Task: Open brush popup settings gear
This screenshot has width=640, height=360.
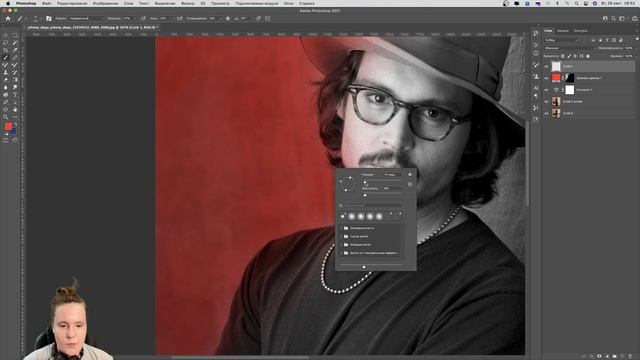Action: (x=410, y=175)
